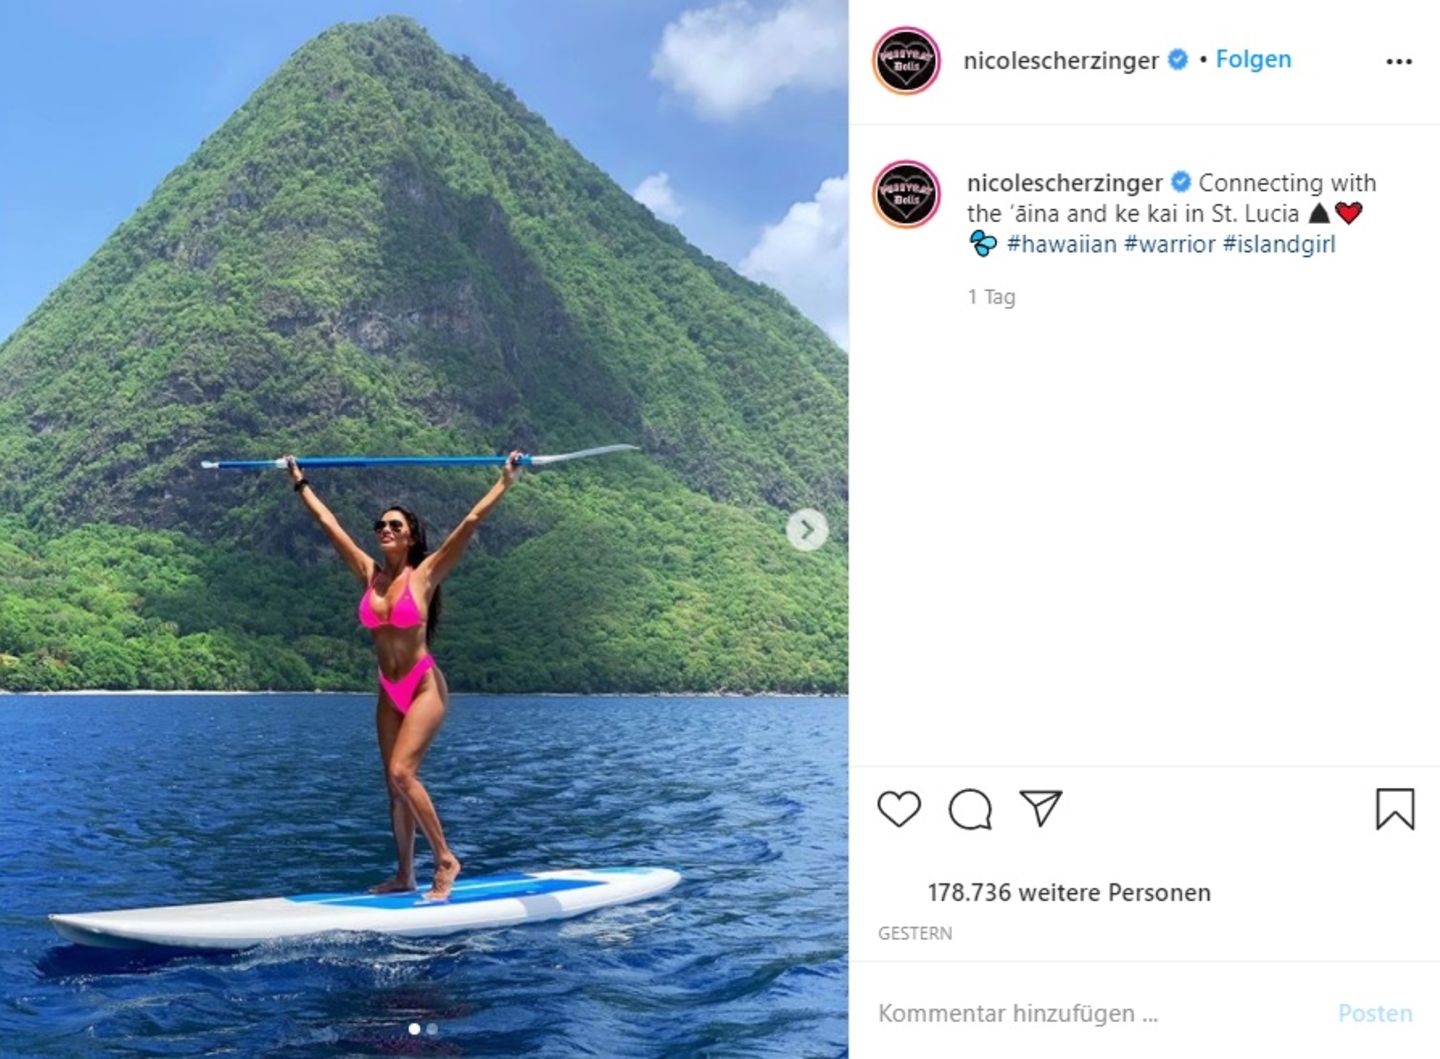Open the #islandgirl hashtag
The image size is (1440, 1059).
pyautogui.click(x=1278, y=244)
